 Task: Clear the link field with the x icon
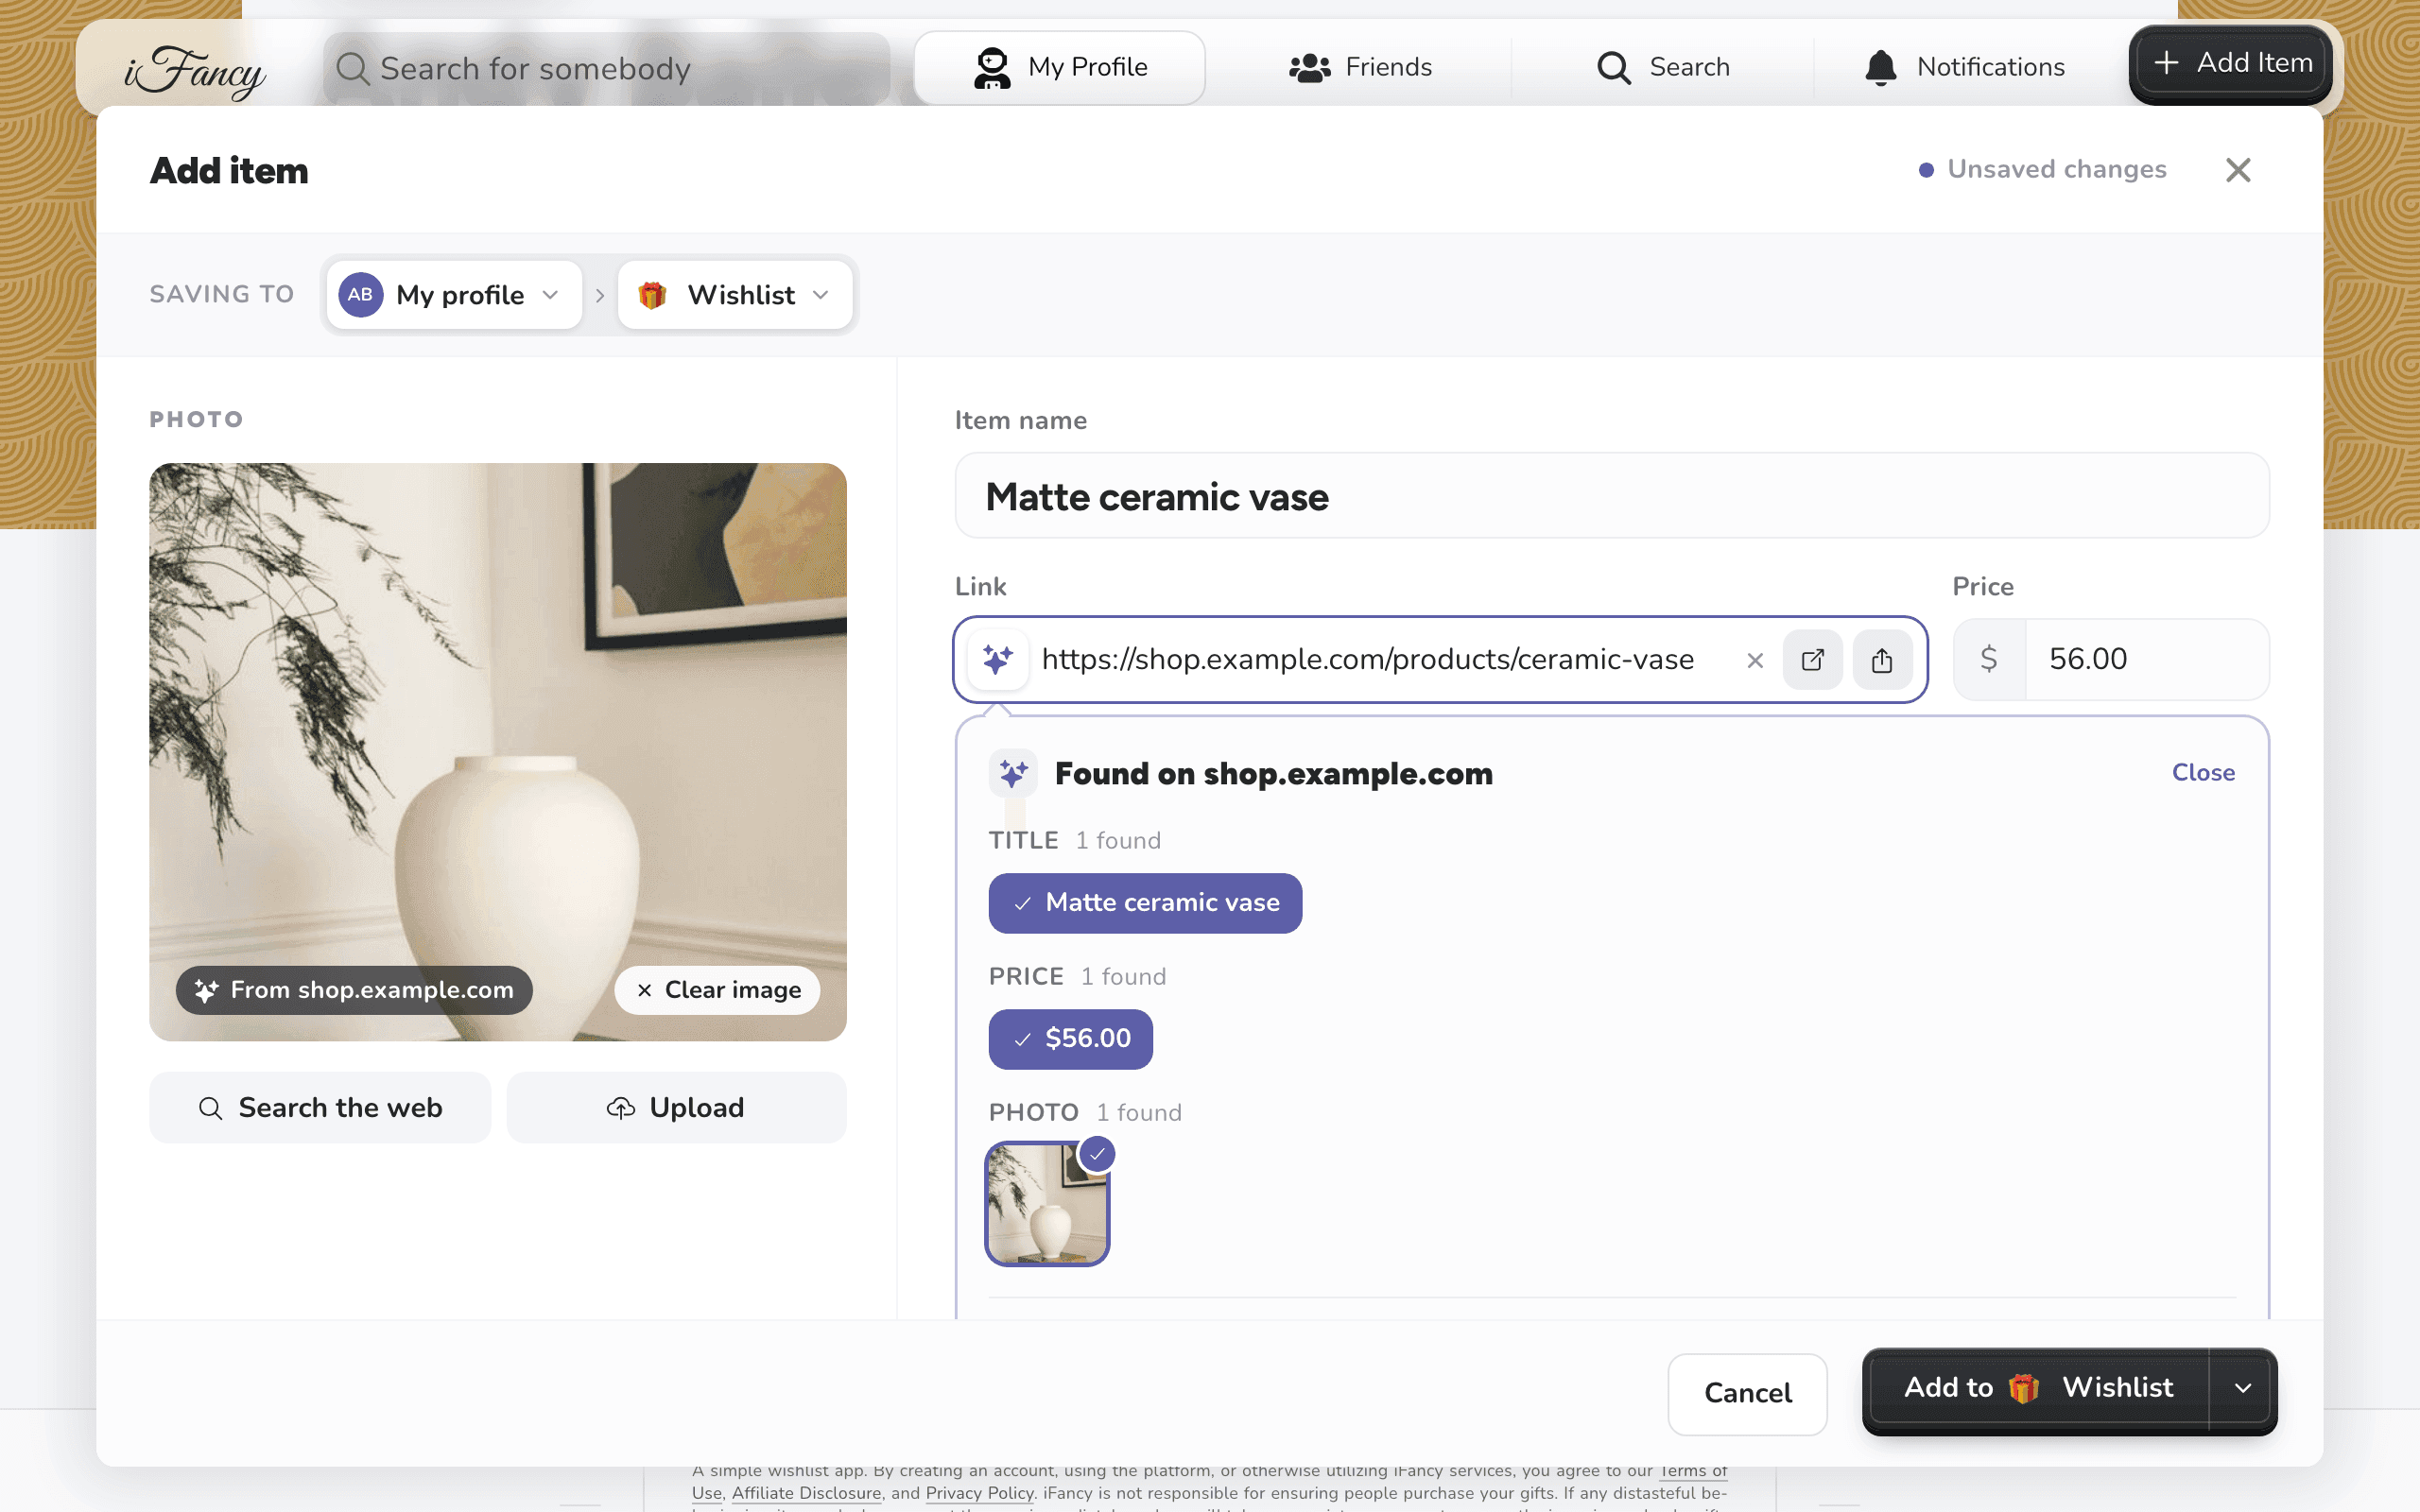[1755, 660]
